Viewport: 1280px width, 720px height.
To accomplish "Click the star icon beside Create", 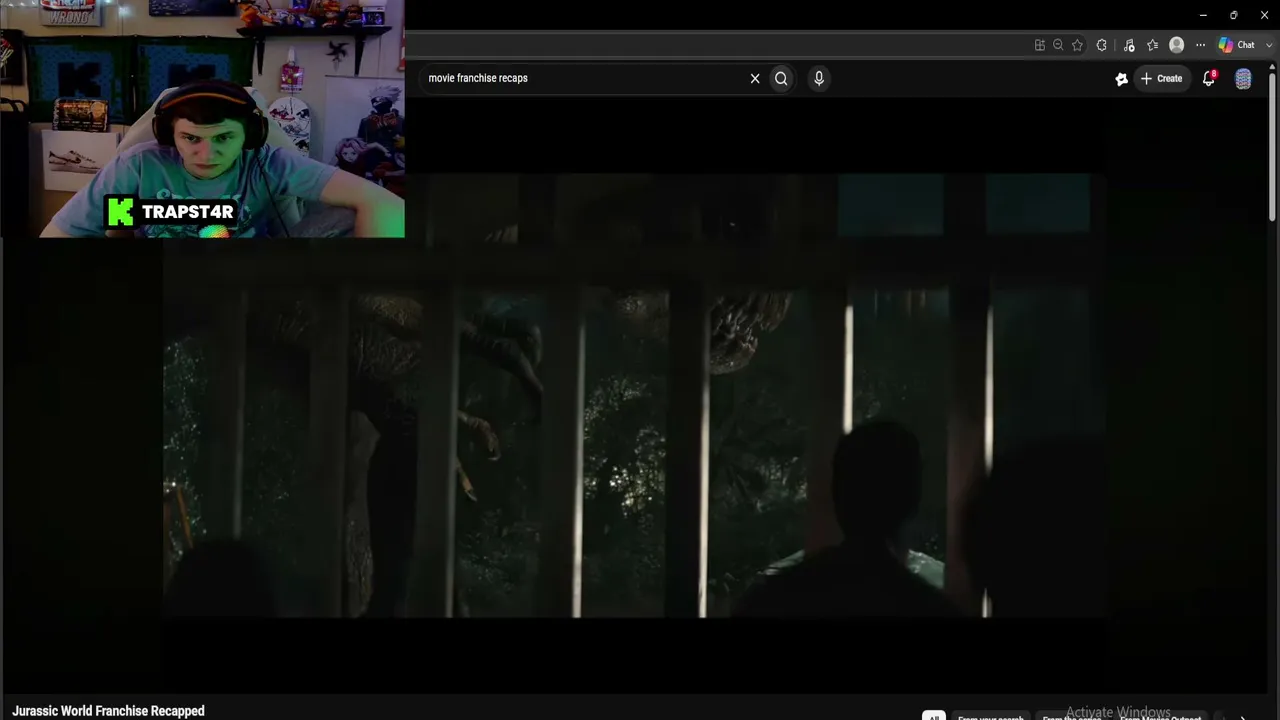I will coord(1121,79).
